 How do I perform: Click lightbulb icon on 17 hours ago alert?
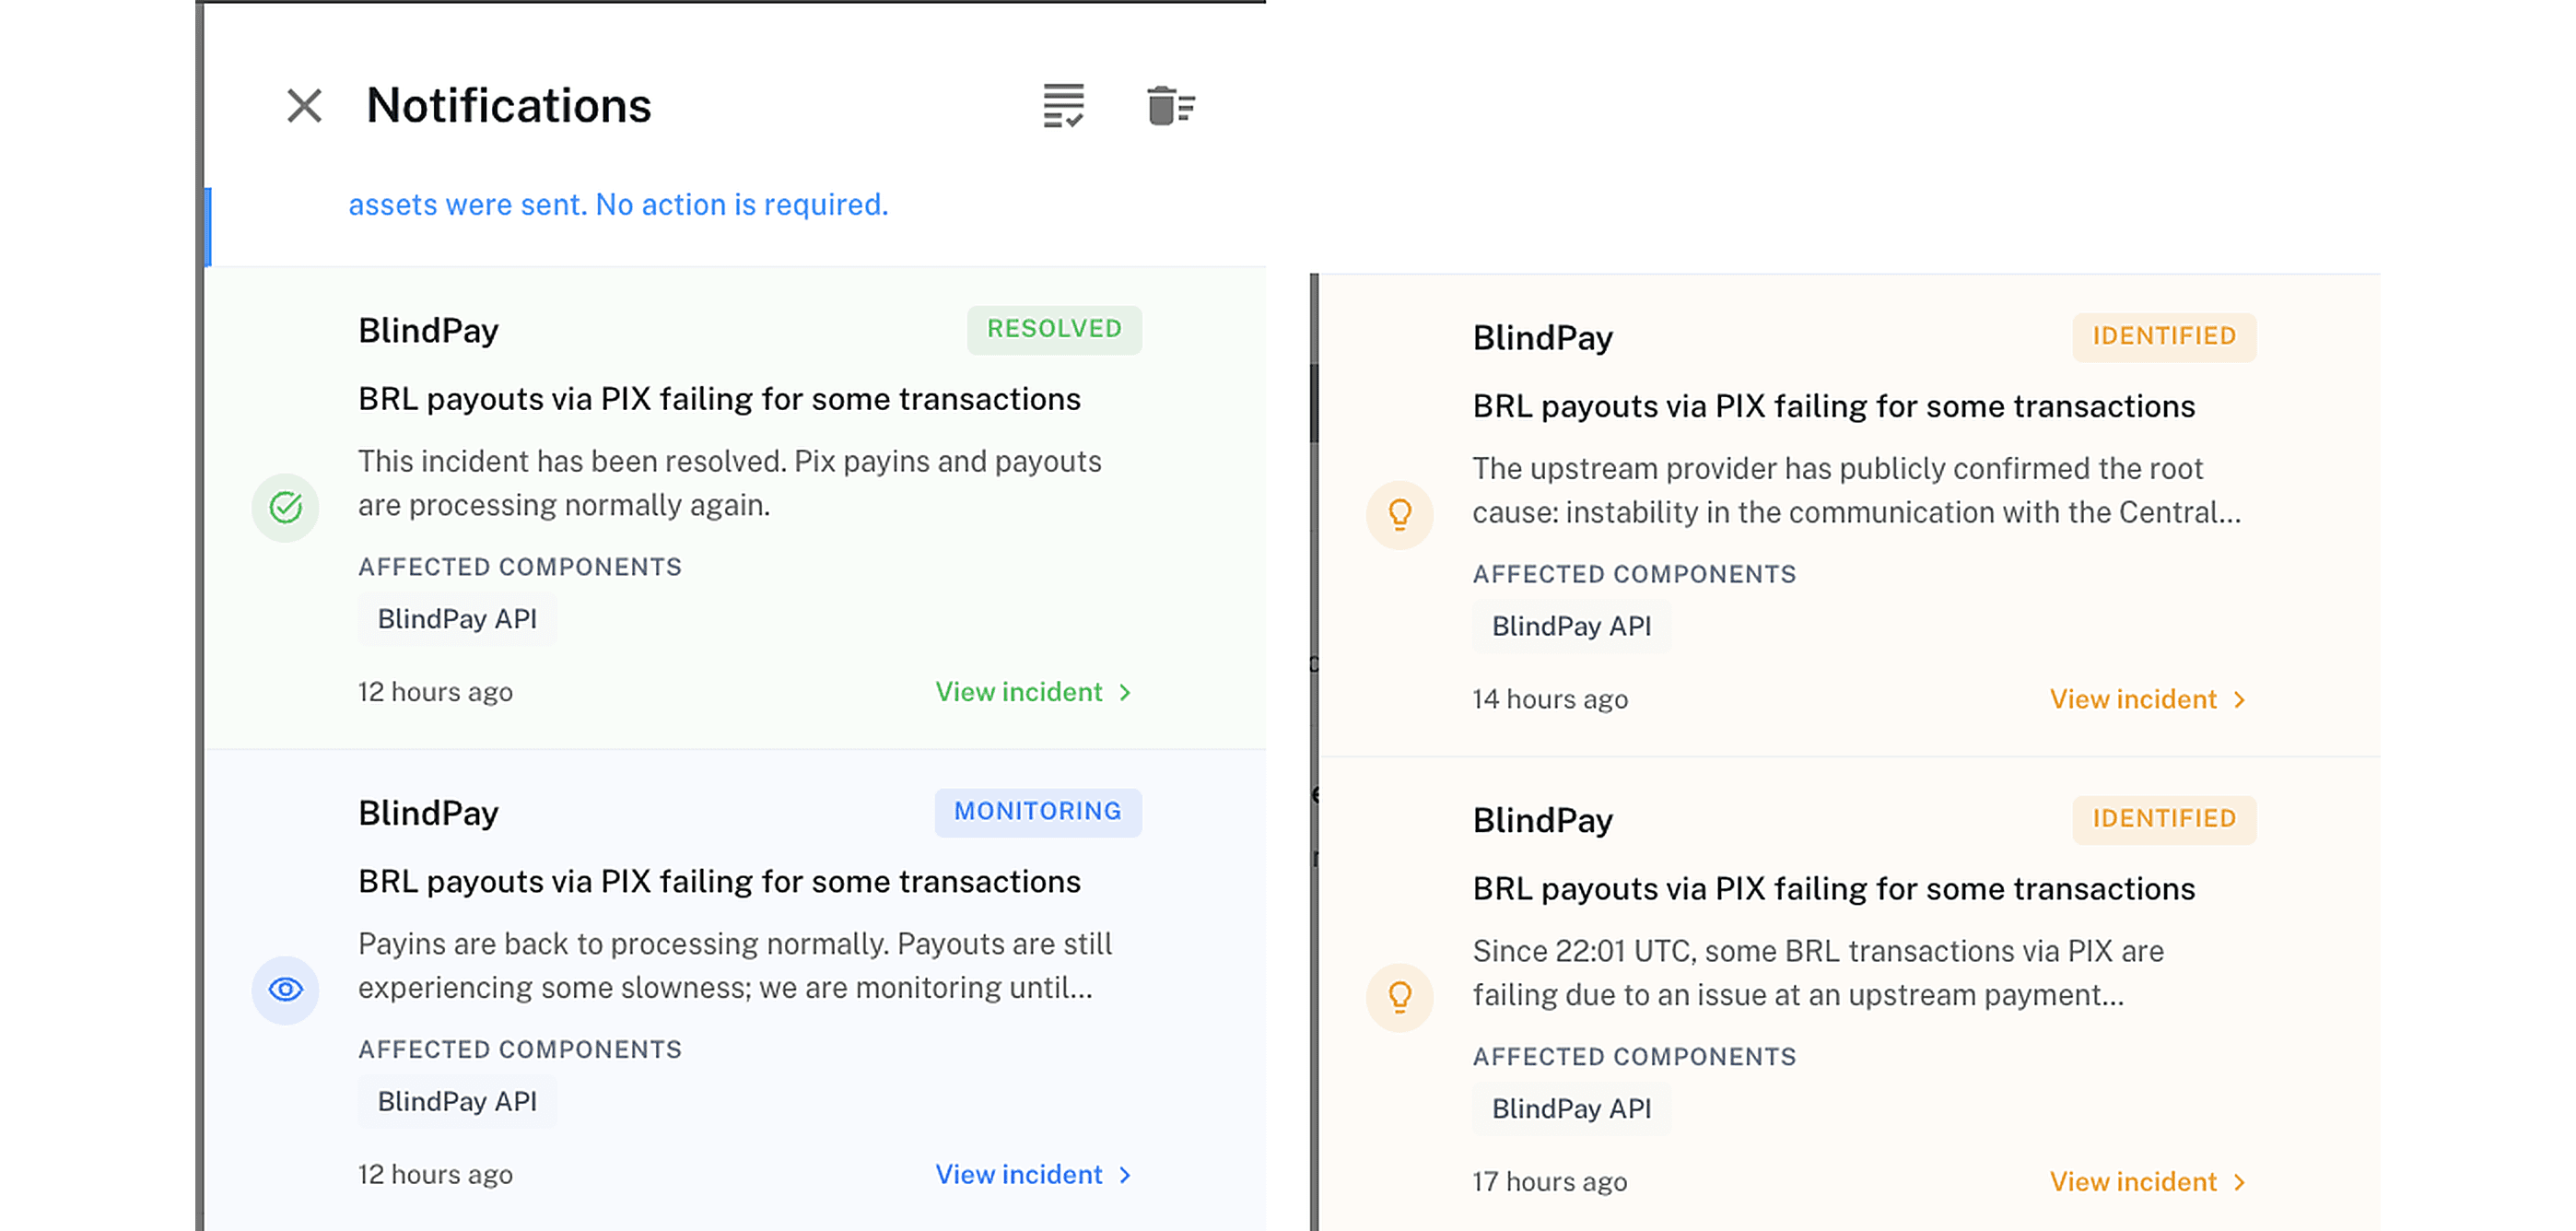(x=1400, y=997)
